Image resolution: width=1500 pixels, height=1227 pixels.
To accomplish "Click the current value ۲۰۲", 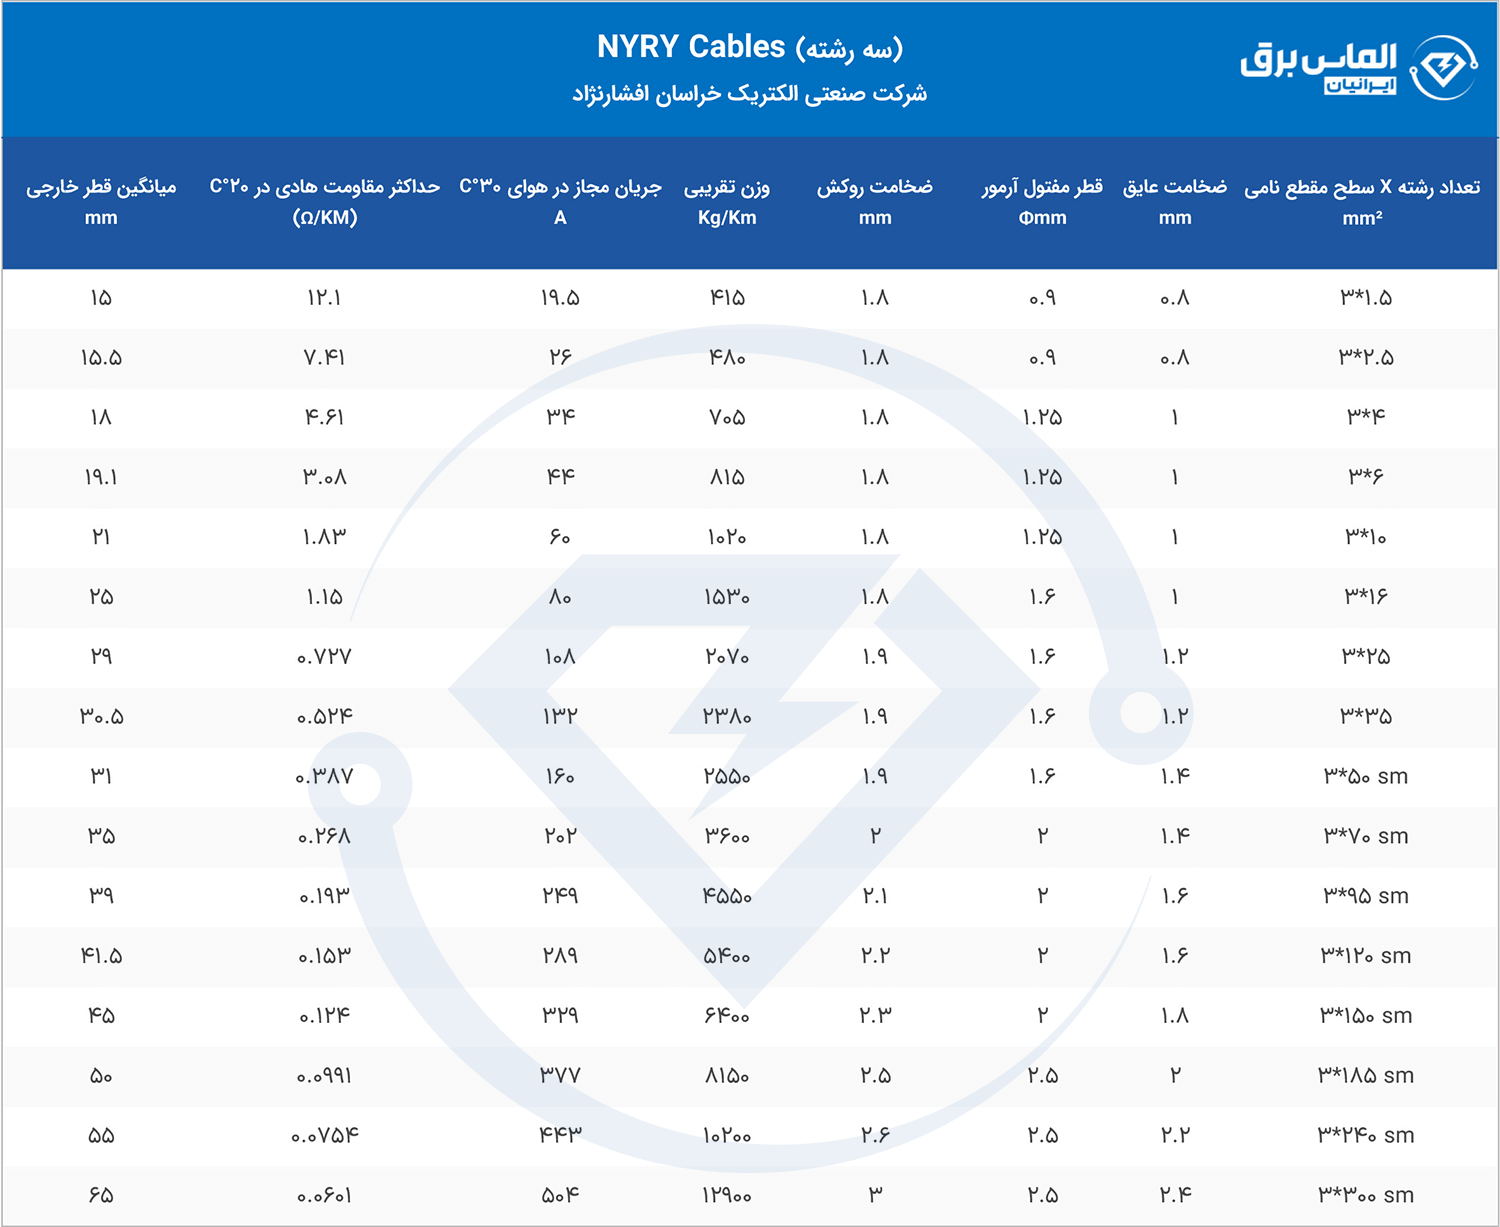I will pyautogui.click(x=560, y=836).
